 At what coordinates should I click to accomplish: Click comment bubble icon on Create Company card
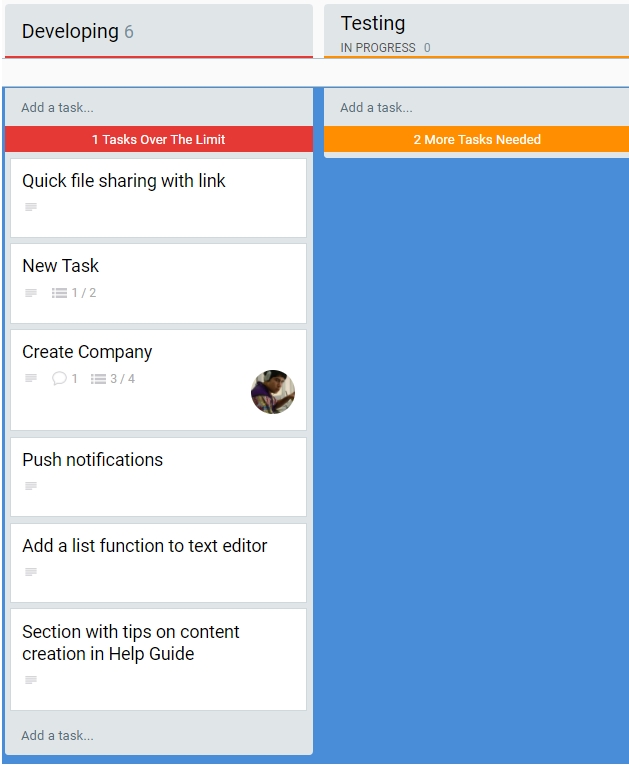[59, 378]
